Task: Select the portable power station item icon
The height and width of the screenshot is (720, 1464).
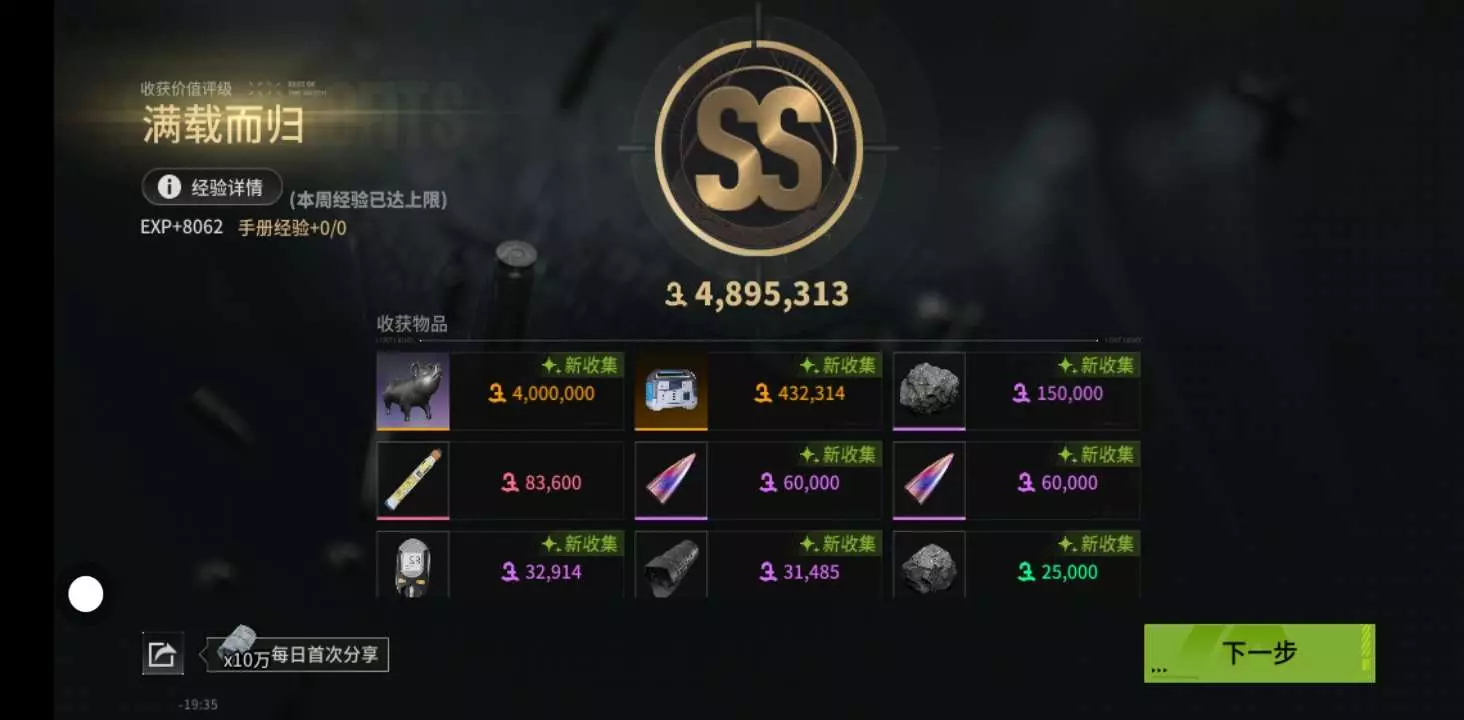Action: (671, 390)
